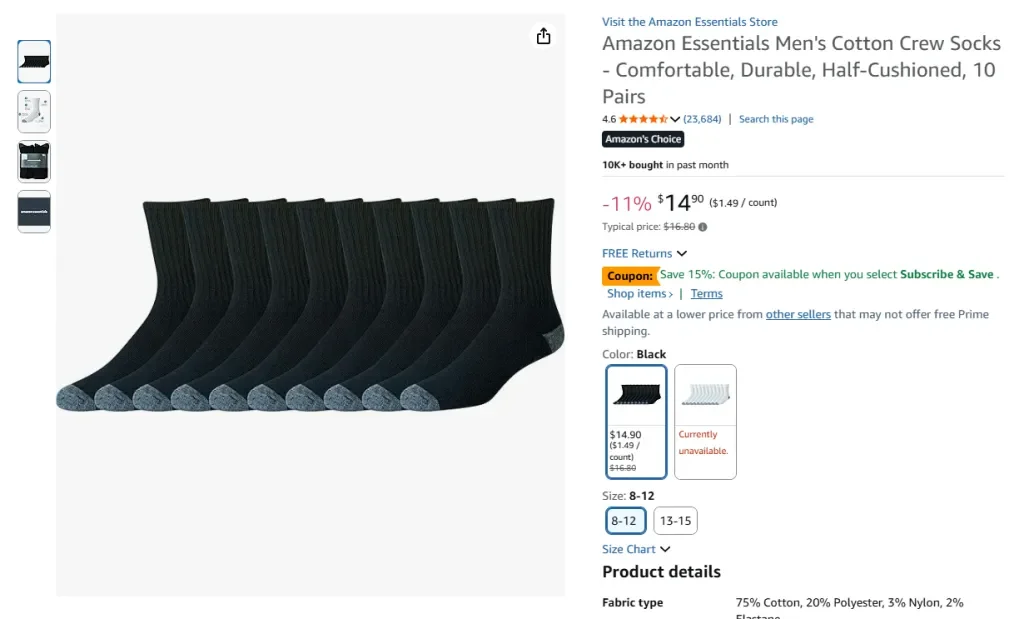This screenshot has height=619, width=1024.
Task: Select size 13-15
Action: coord(675,520)
